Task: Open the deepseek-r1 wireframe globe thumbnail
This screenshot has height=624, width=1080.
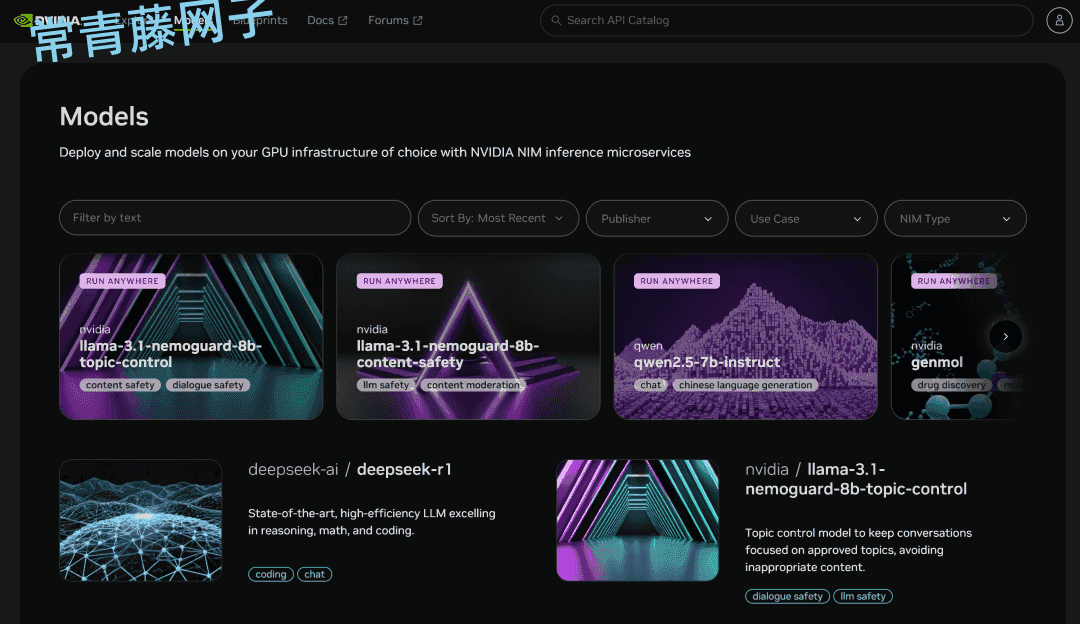Action: click(x=141, y=520)
